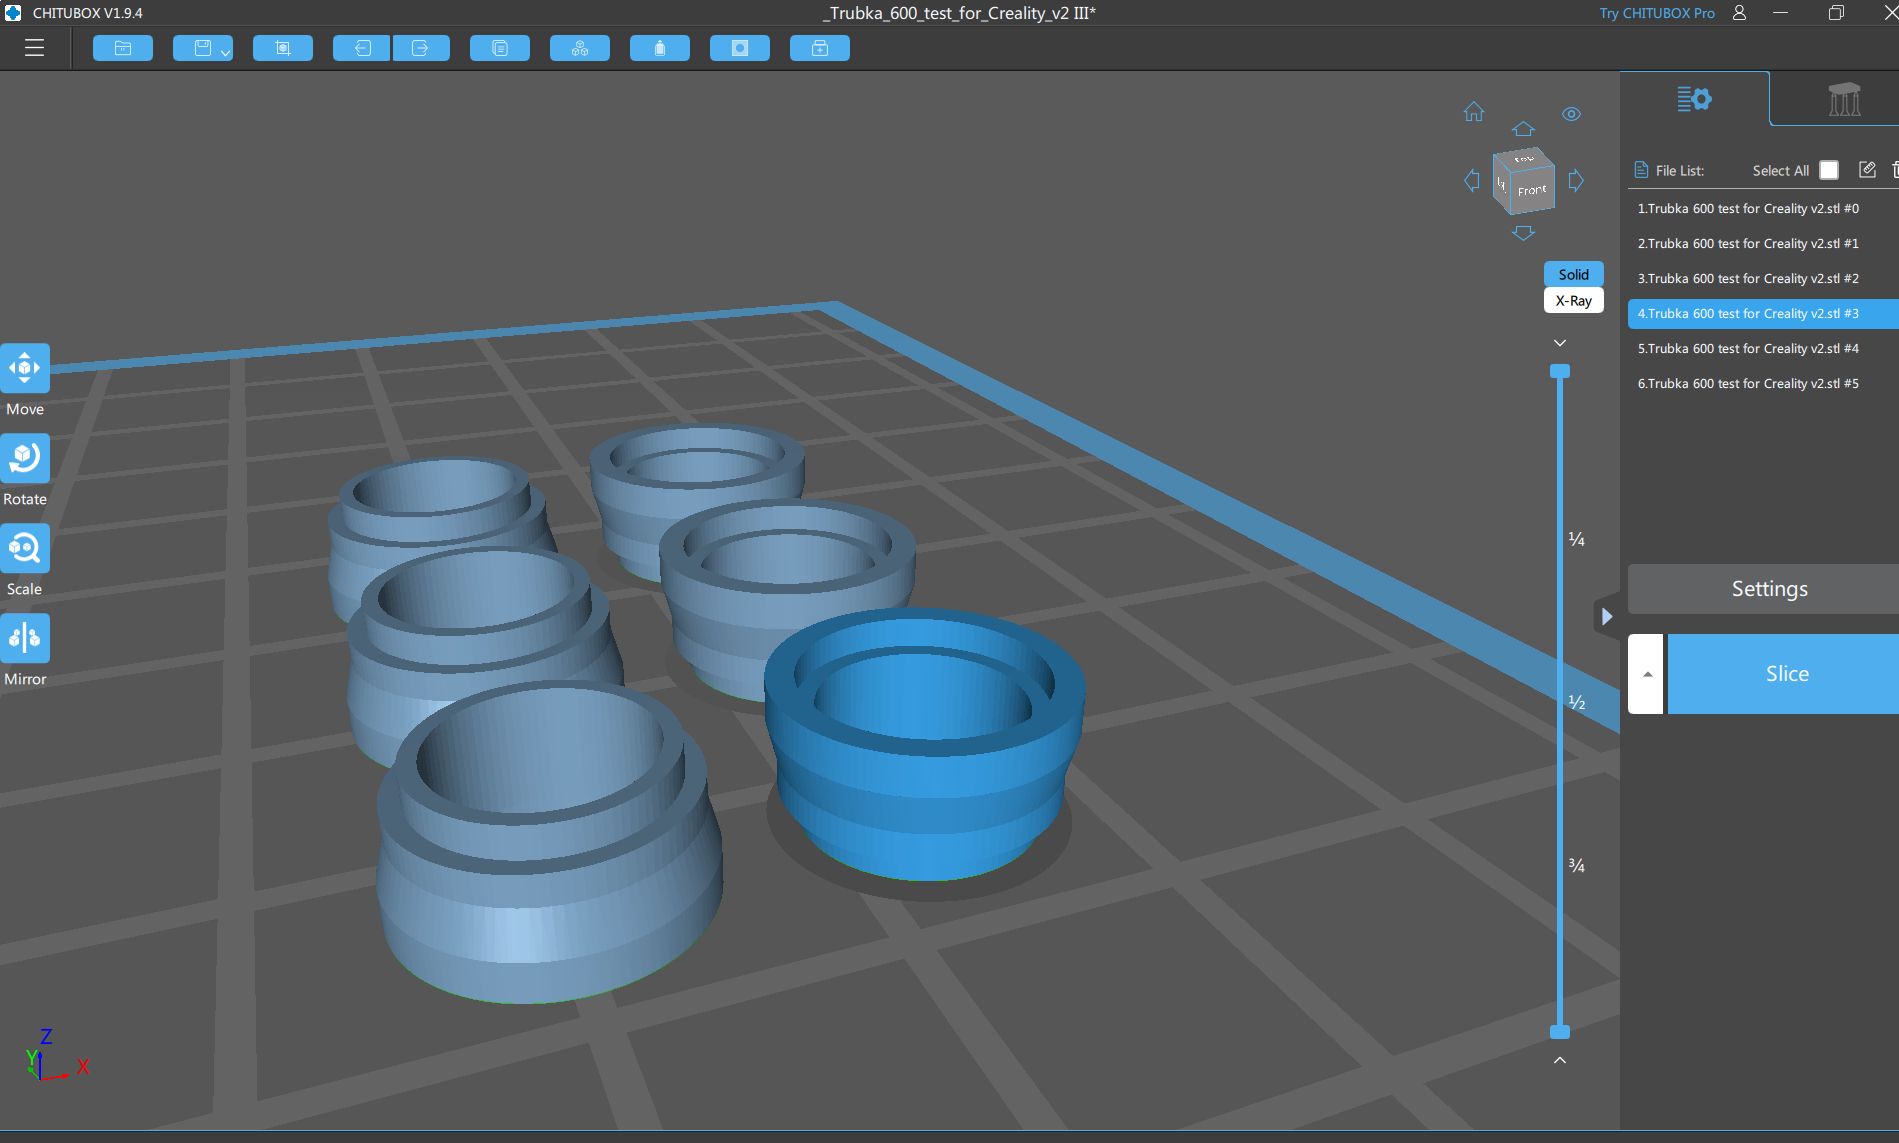Screen dimensions: 1899x1143
Task: Switch to the supports tab
Action: coord(1843,99)
